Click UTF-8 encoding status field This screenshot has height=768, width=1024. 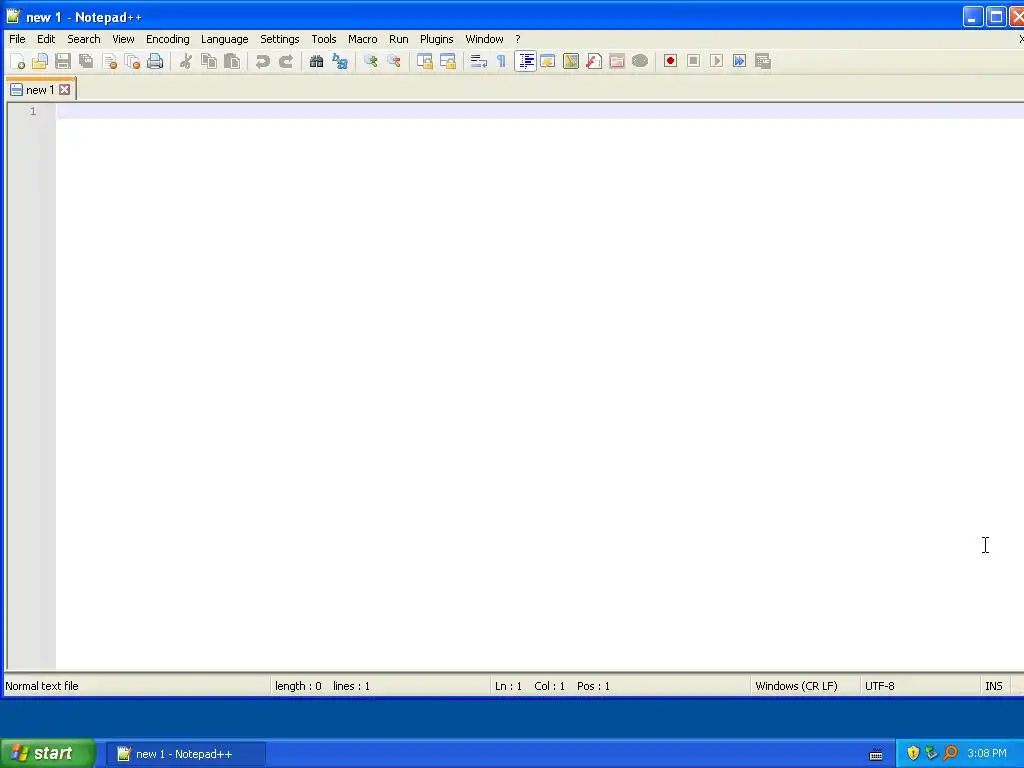[x=880, y=686]
